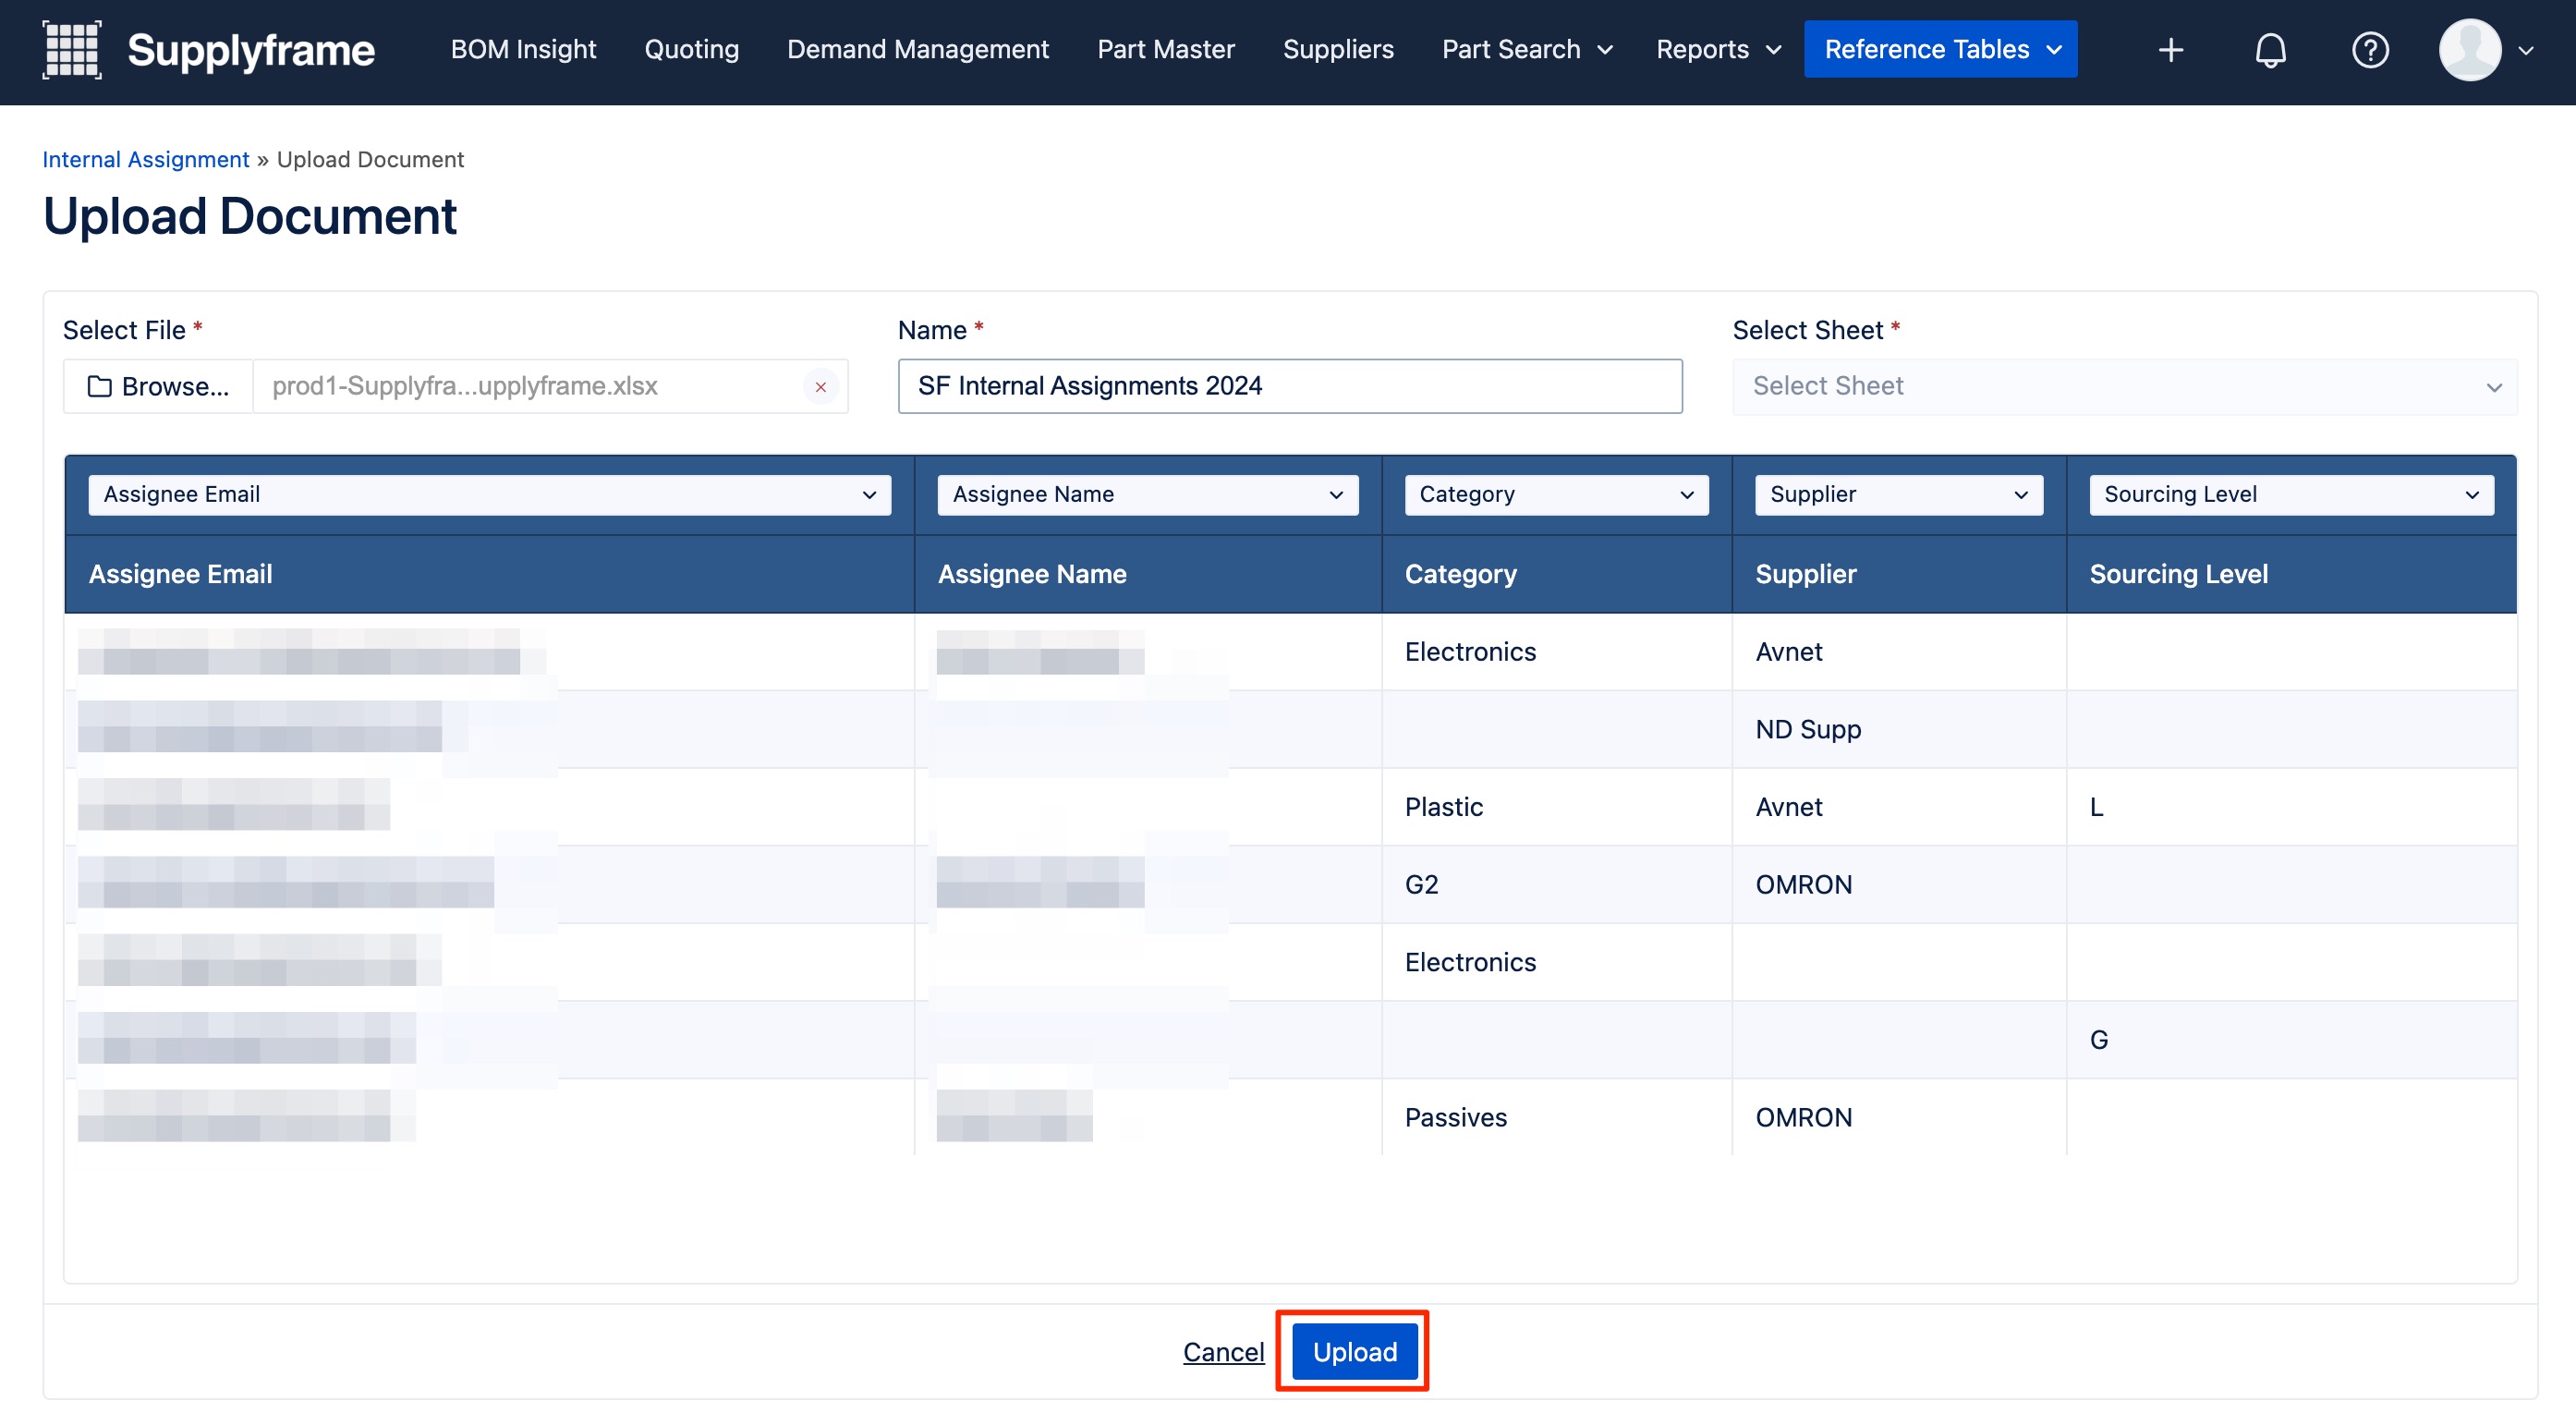Open Demand Management page
2576x1401 pixels.
(x=918, y=49)
